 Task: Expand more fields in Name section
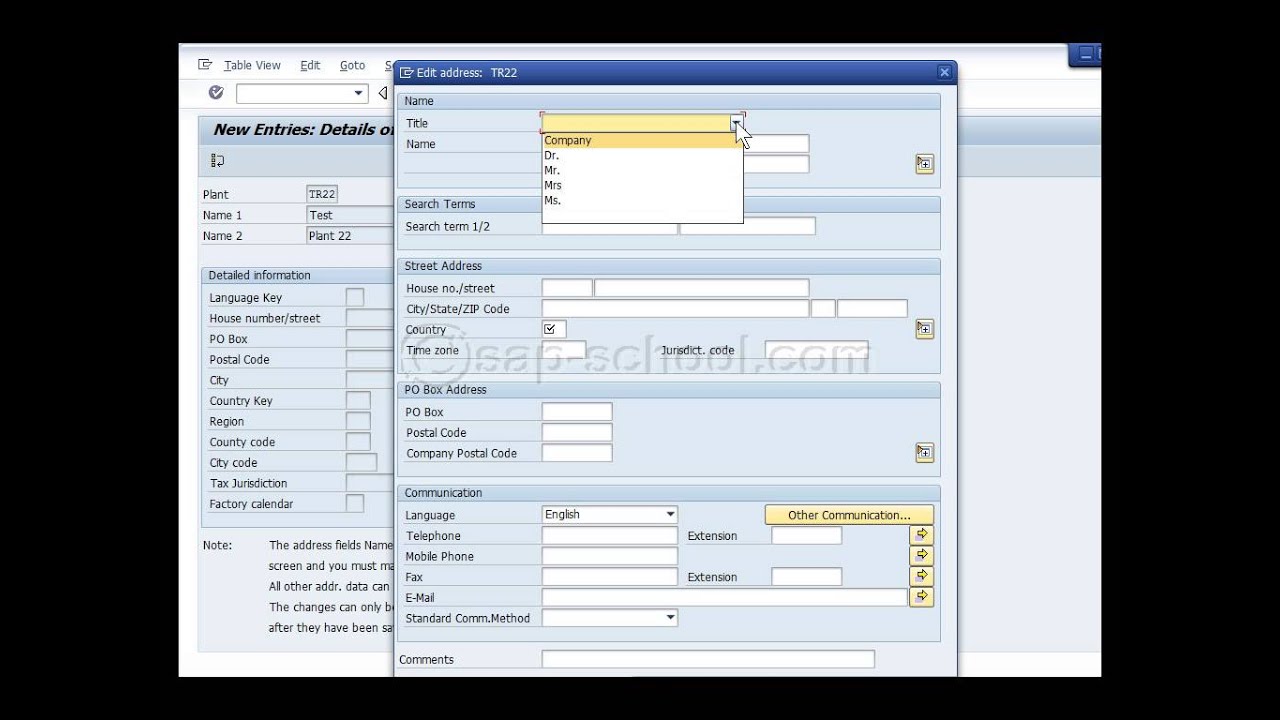click(x=924, y=163)
